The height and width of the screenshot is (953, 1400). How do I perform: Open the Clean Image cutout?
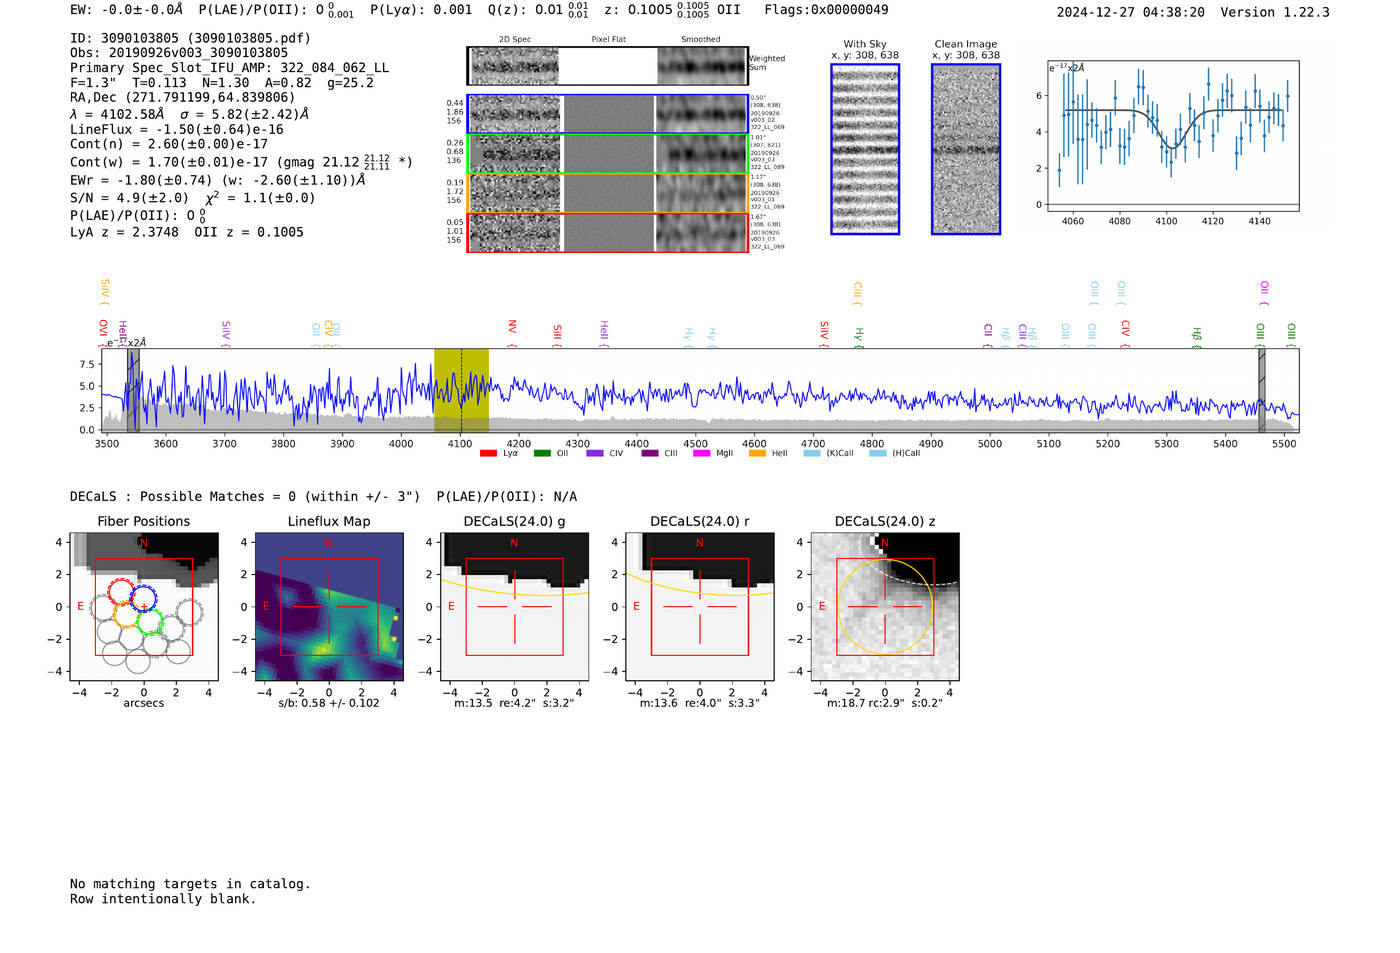coord(966,149)
